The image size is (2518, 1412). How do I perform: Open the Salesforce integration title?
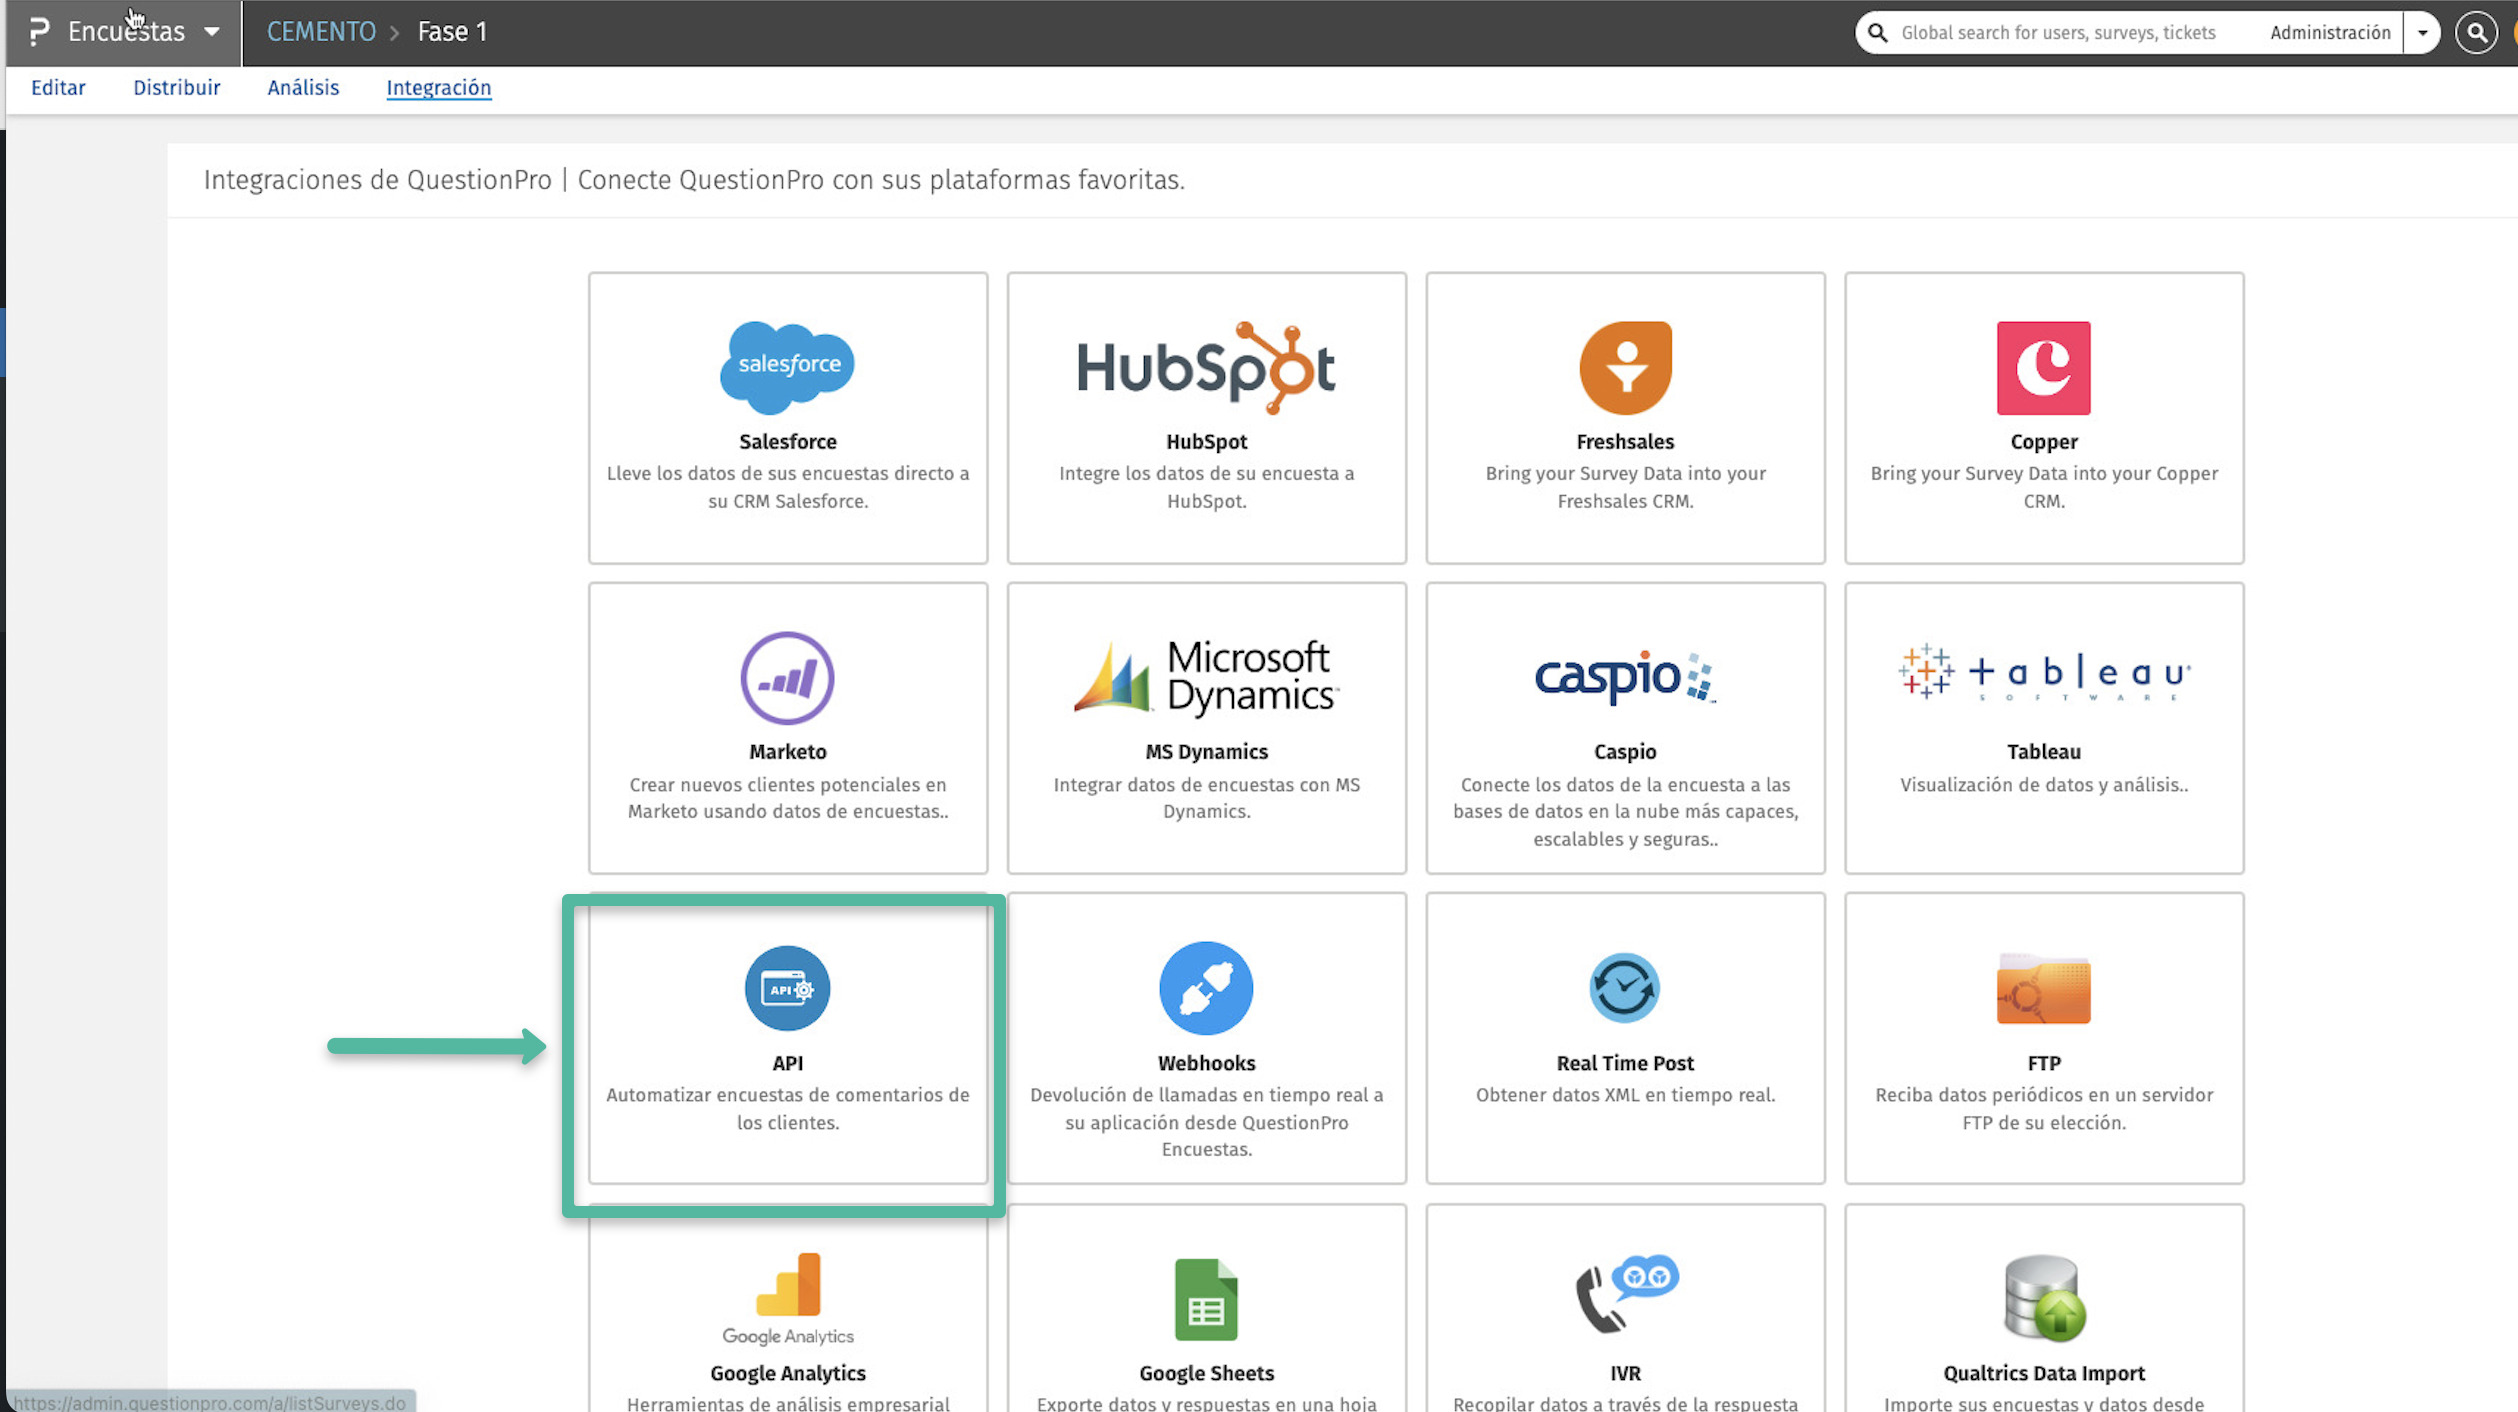(x=788, y=442)
